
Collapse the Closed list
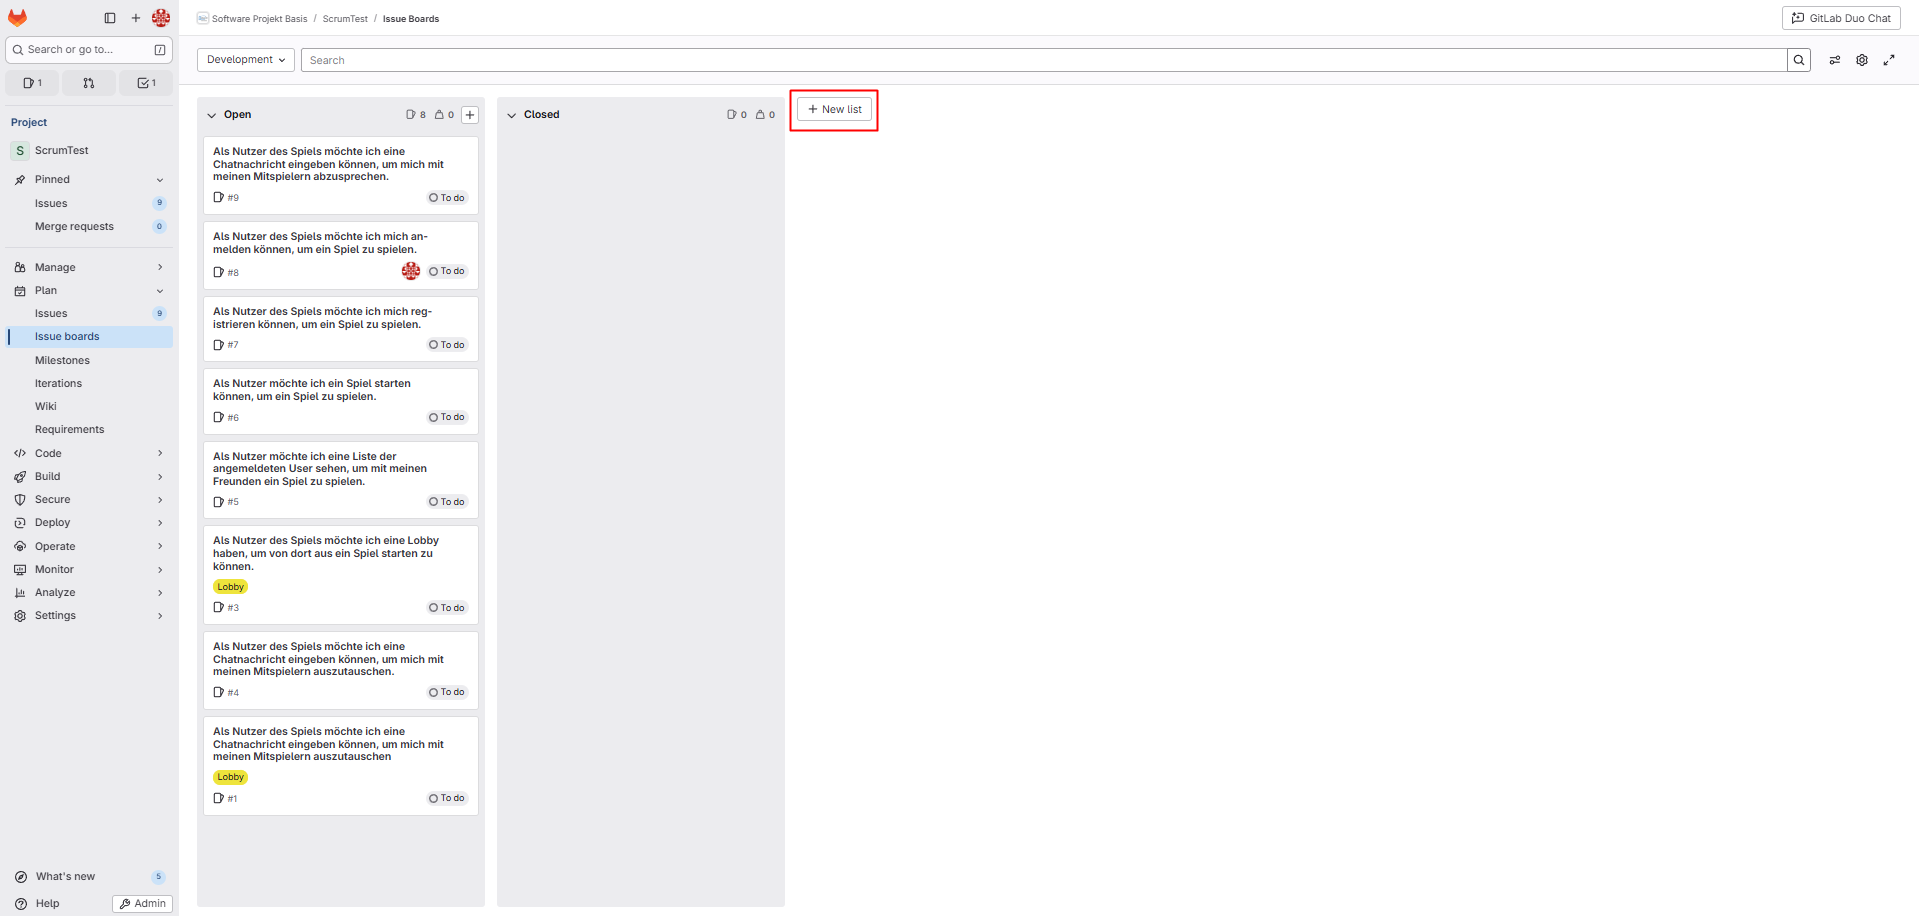(x=511, y=115)
